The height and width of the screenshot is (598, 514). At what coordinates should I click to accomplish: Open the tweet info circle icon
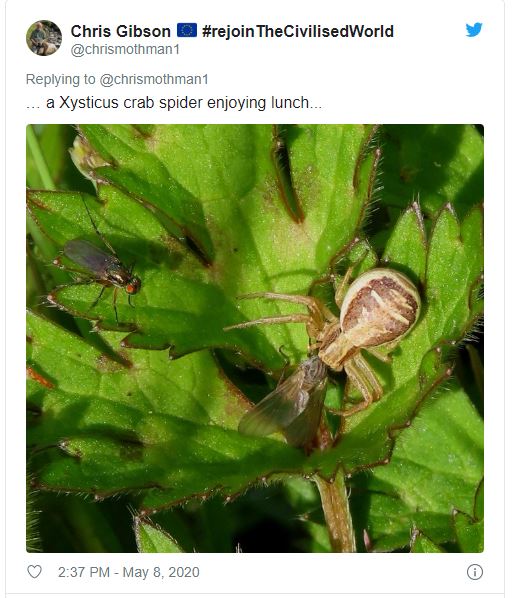click(x=474, y=572)
